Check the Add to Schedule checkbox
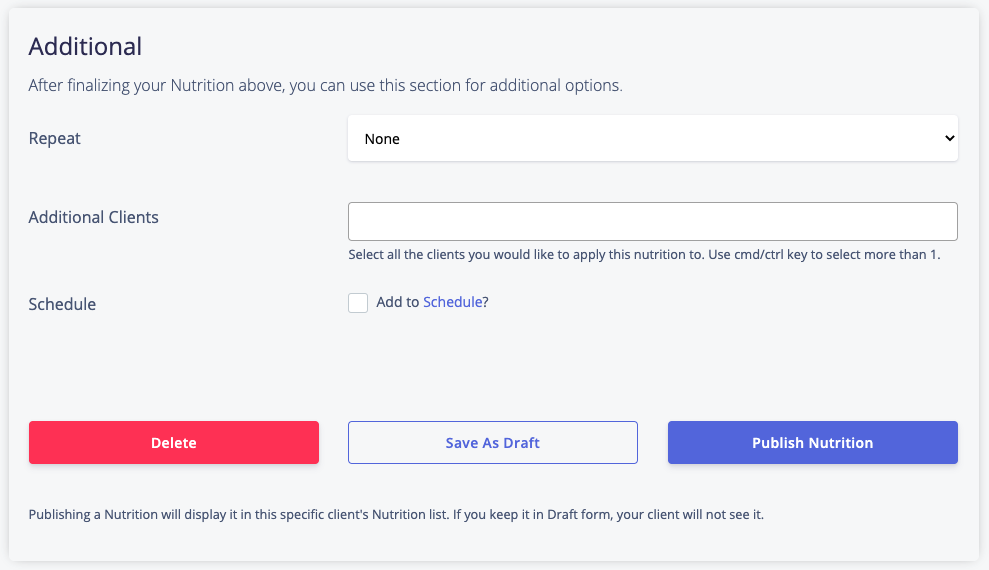This screenshot has height=570, width=989. [x=358, y=303]
